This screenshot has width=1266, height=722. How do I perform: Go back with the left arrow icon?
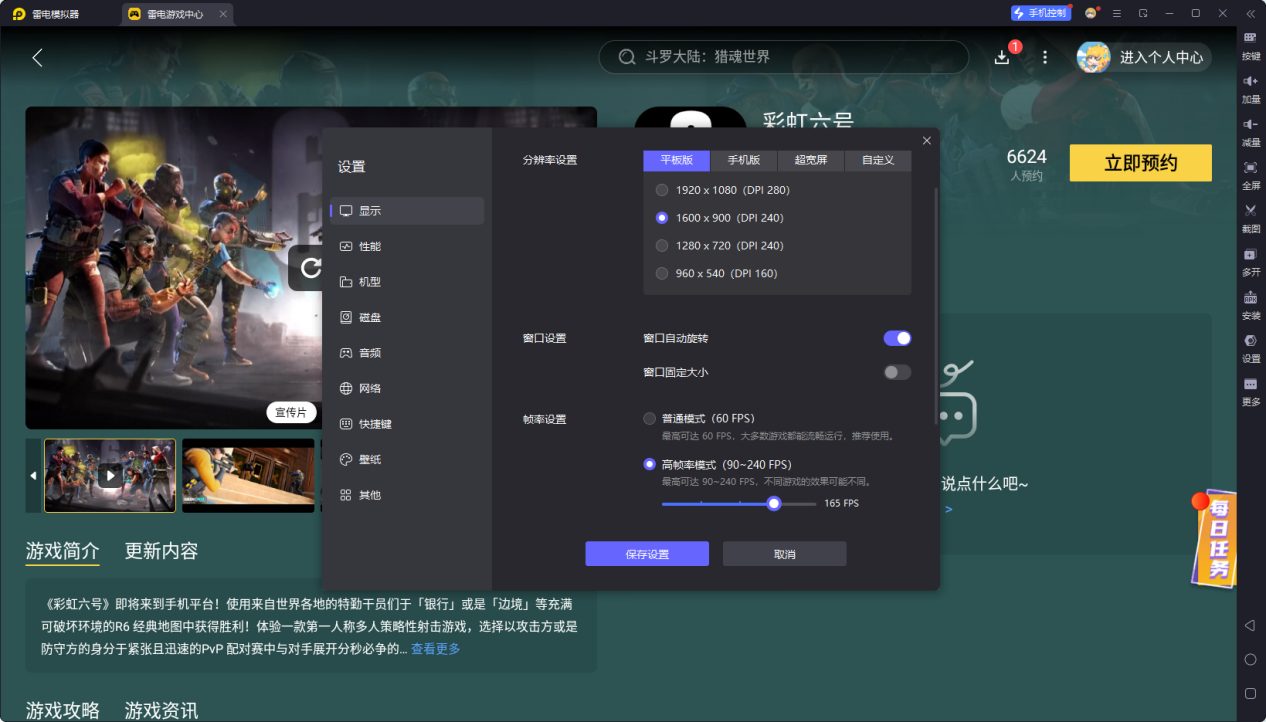coord(37,57)
